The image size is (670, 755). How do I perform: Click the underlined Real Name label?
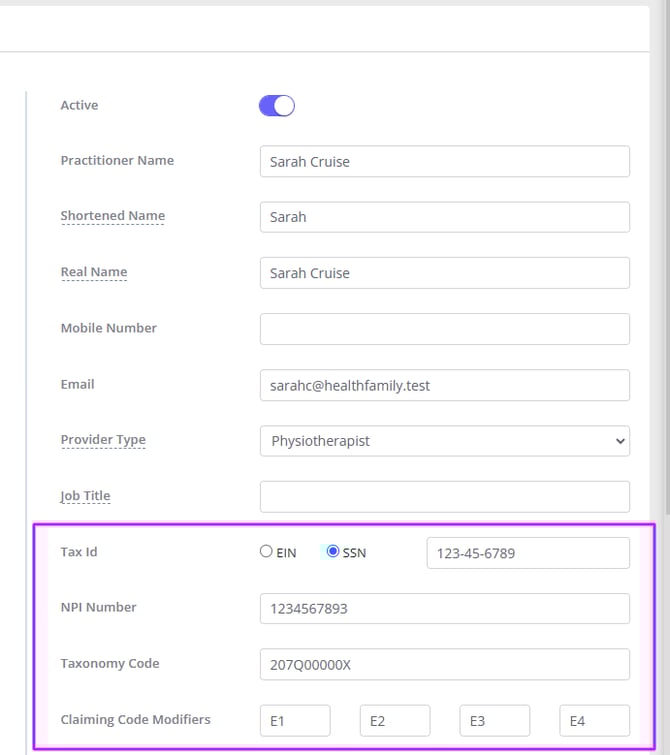click(93, 272)
